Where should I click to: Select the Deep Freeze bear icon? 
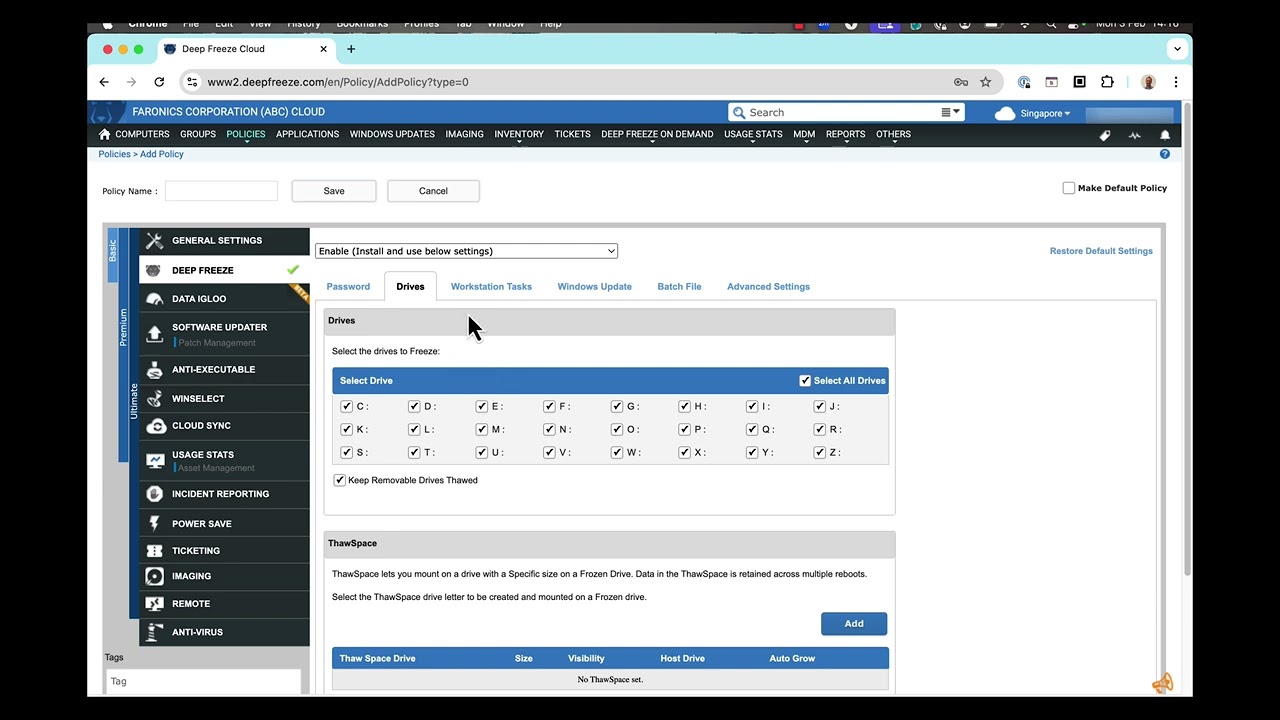point(153,270)
